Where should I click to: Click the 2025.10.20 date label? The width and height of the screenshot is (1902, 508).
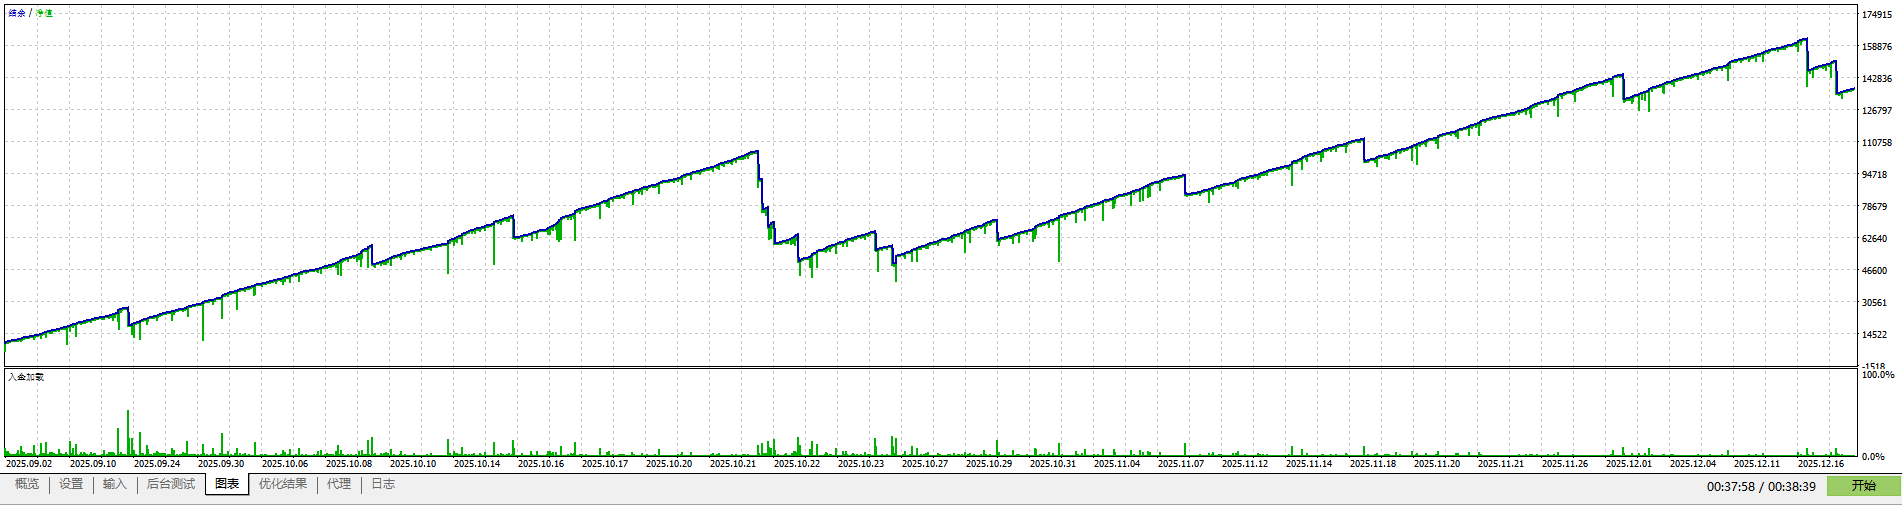pyautogui.click(x=669, y=464)
